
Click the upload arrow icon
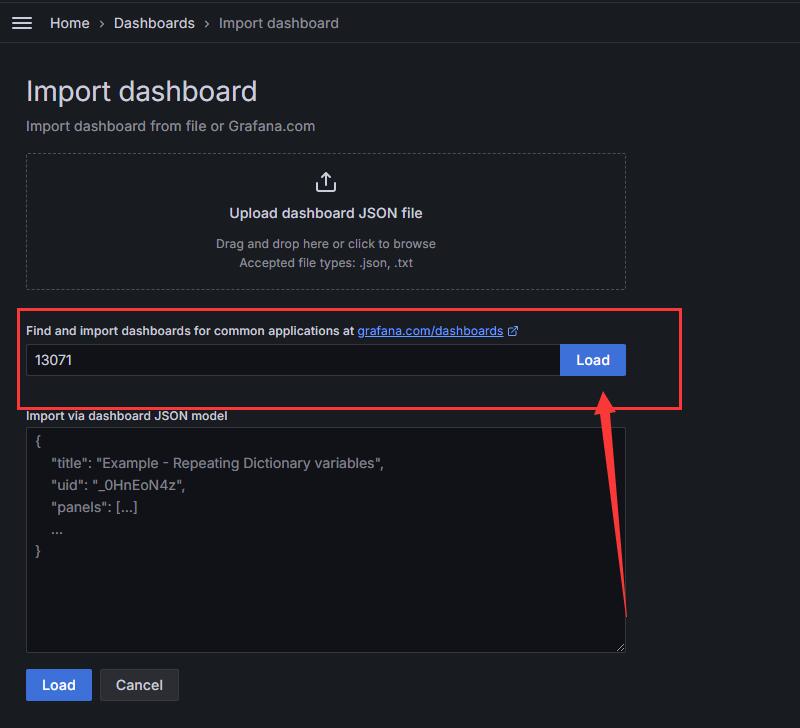(x=326, y=182)
